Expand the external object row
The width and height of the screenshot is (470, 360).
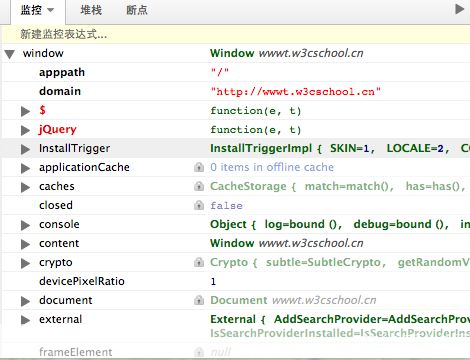pos(25,320)
